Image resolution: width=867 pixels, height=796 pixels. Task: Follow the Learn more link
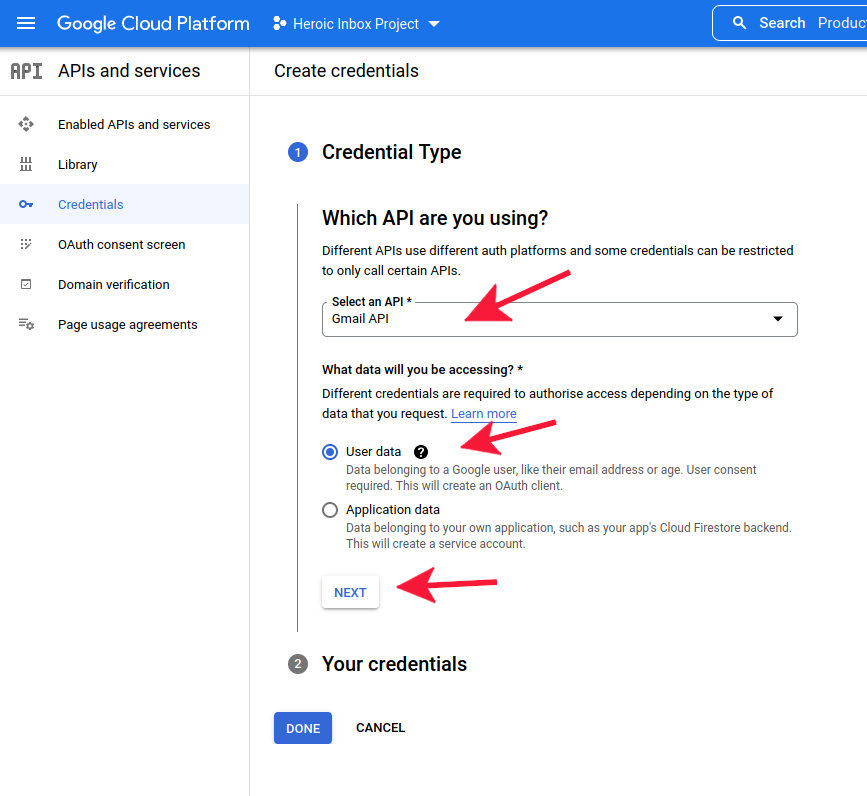point(484,413)
